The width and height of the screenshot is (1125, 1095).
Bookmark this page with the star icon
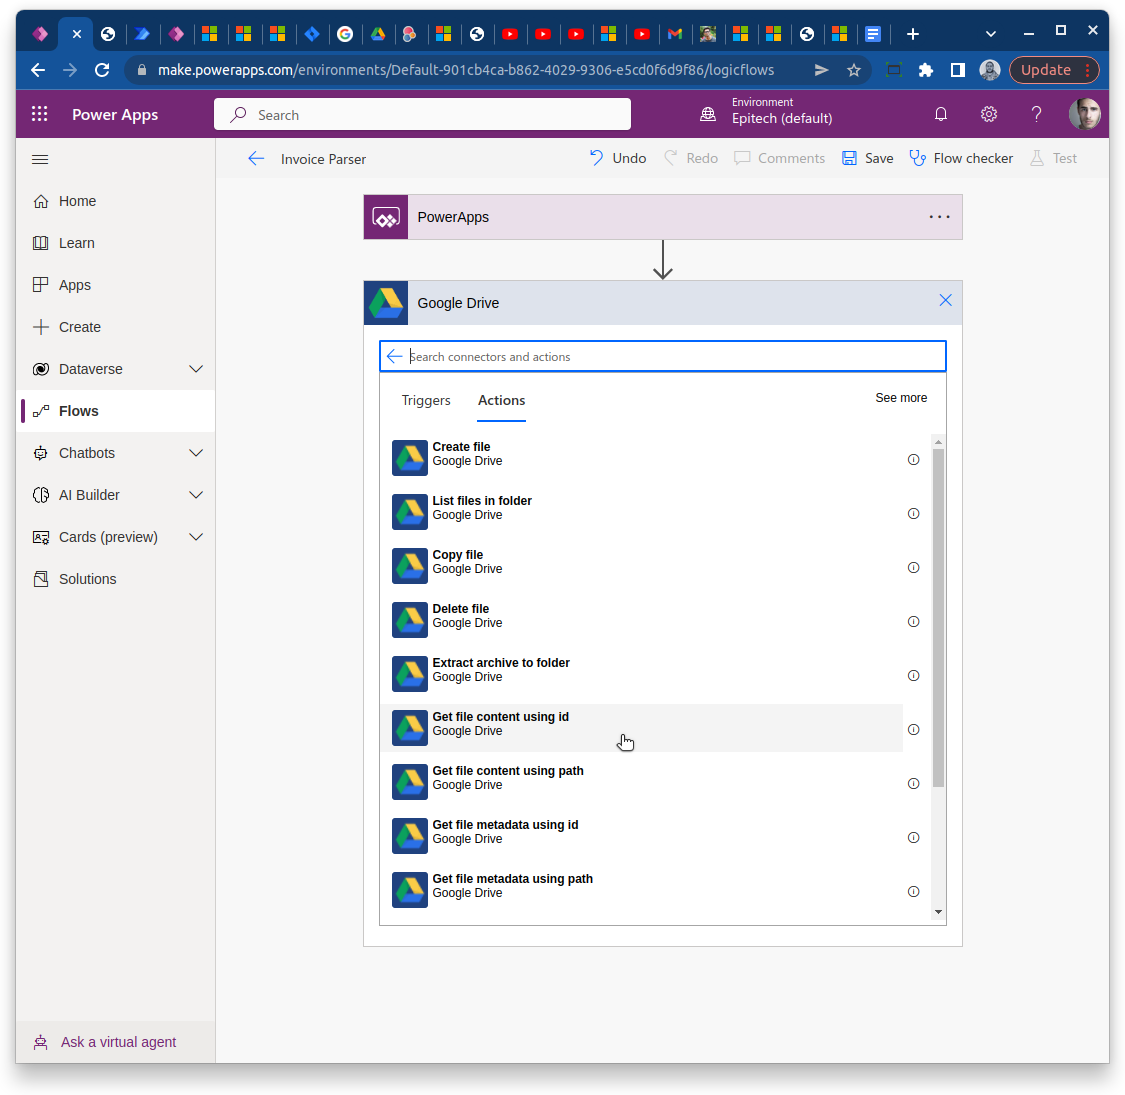853,70
